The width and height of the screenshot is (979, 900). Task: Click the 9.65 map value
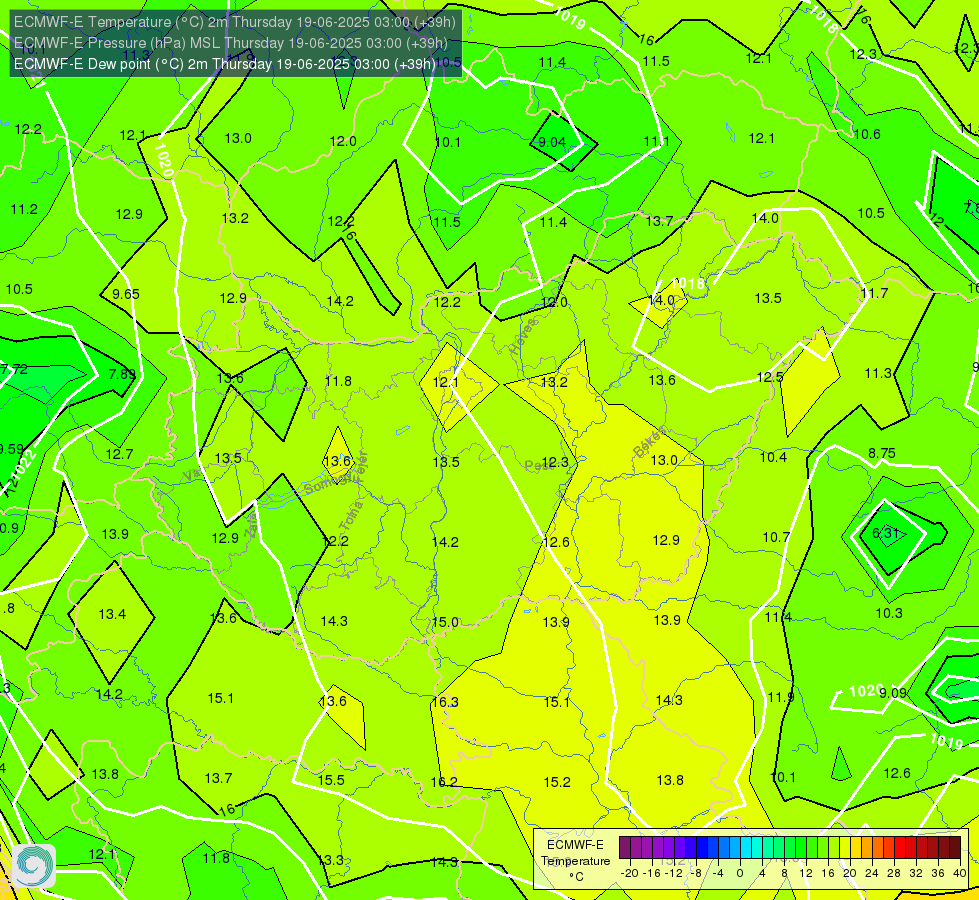tap(126, 294)
